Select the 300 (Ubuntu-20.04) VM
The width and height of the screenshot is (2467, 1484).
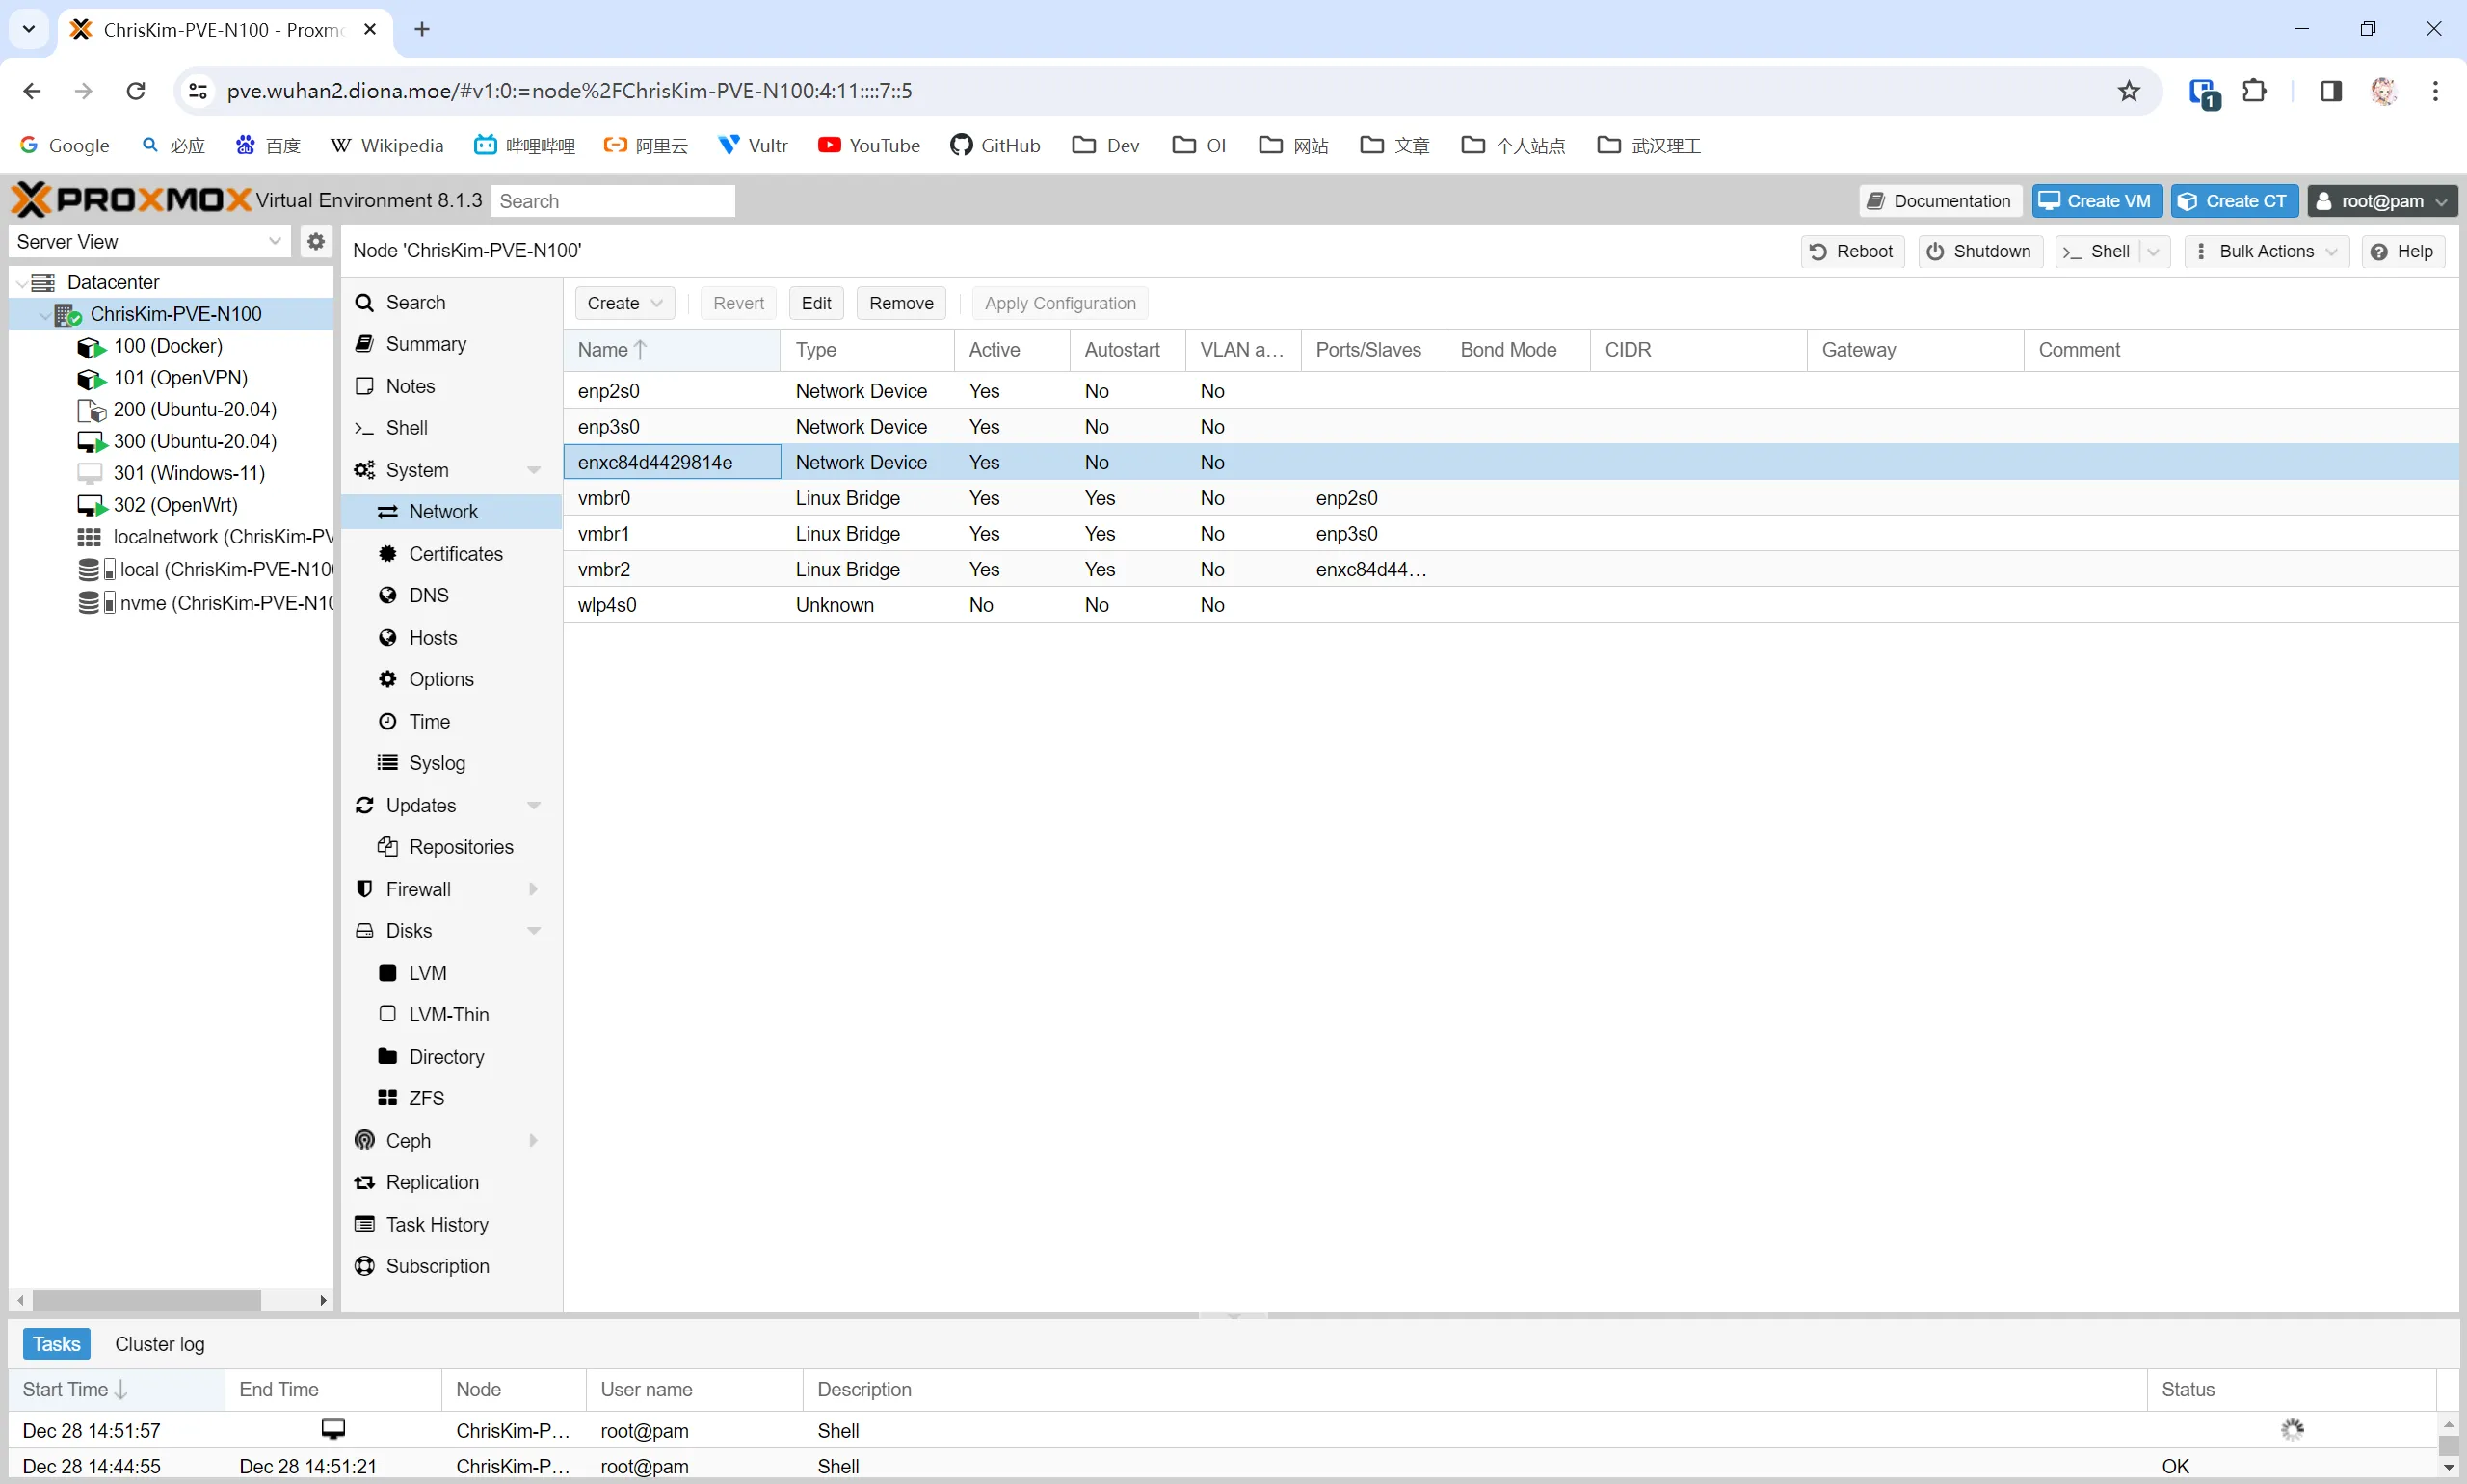pos(194,441)
